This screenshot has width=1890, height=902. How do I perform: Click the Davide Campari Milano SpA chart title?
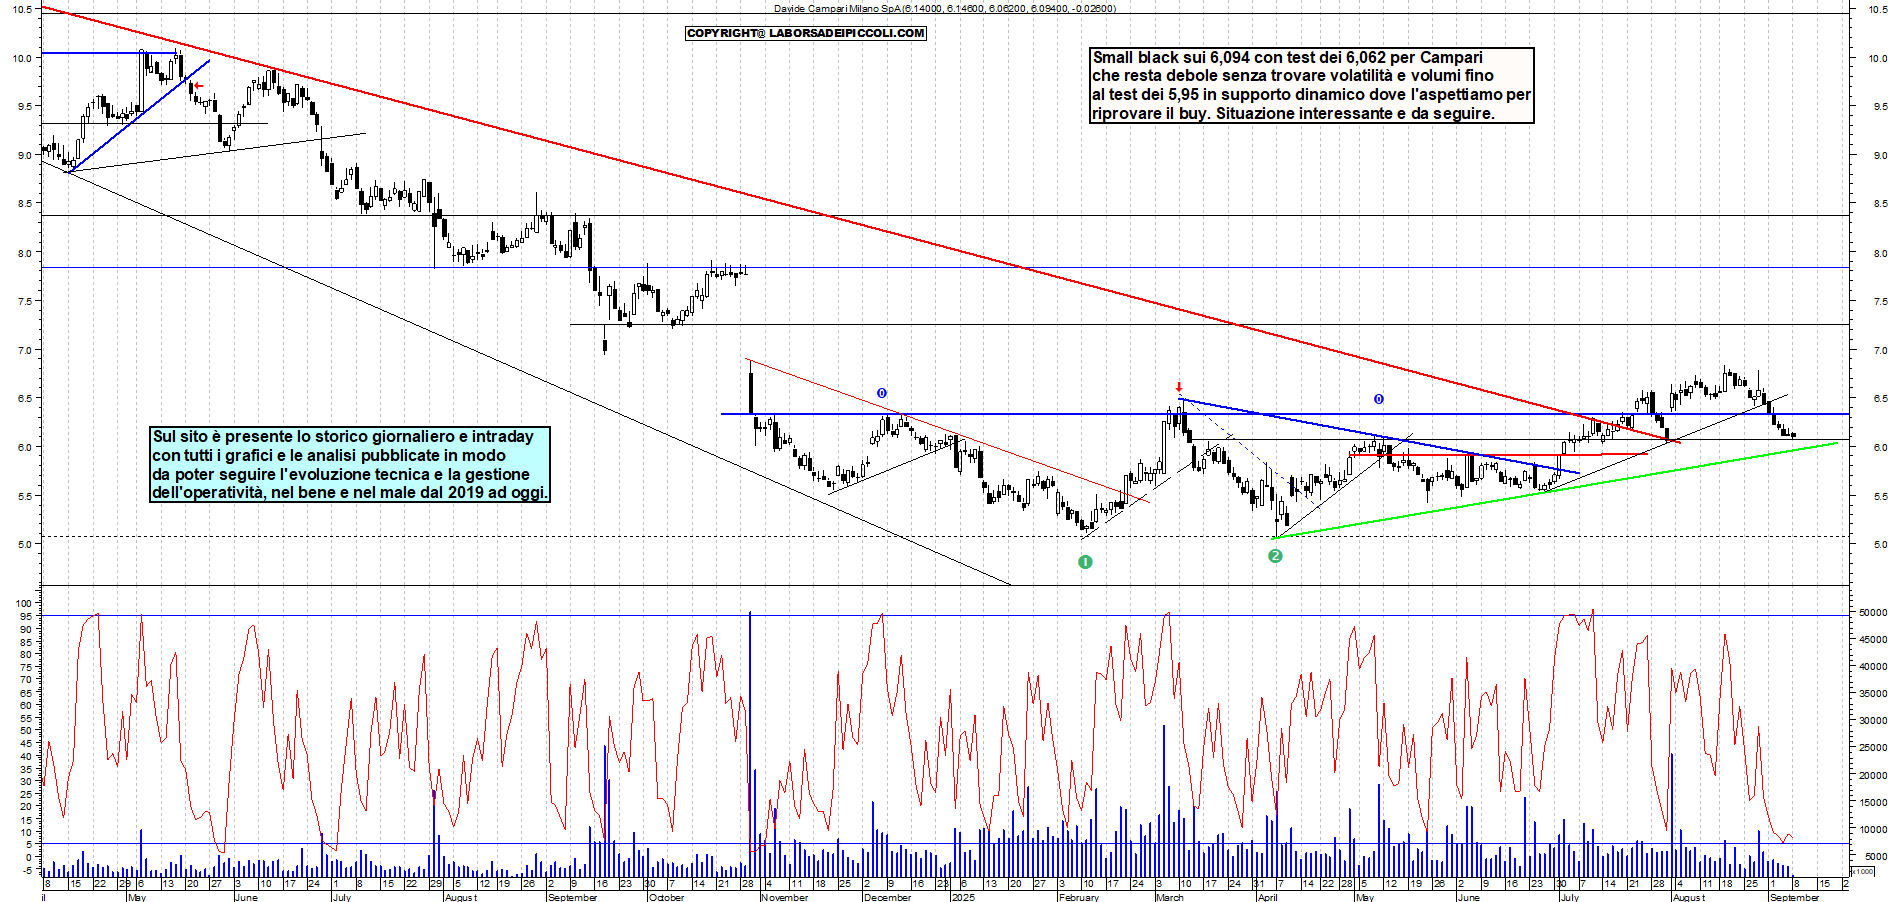tap(945, 8)
